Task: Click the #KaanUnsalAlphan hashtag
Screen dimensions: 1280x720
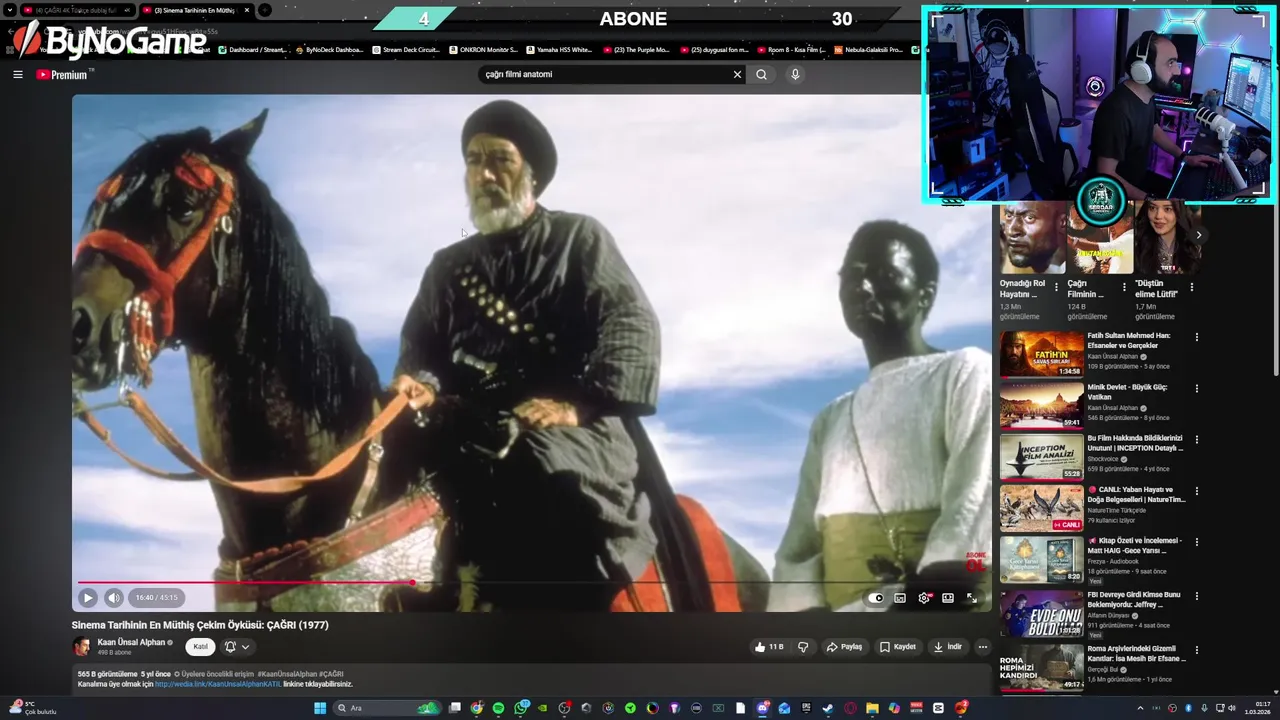Action: (286, 674)
